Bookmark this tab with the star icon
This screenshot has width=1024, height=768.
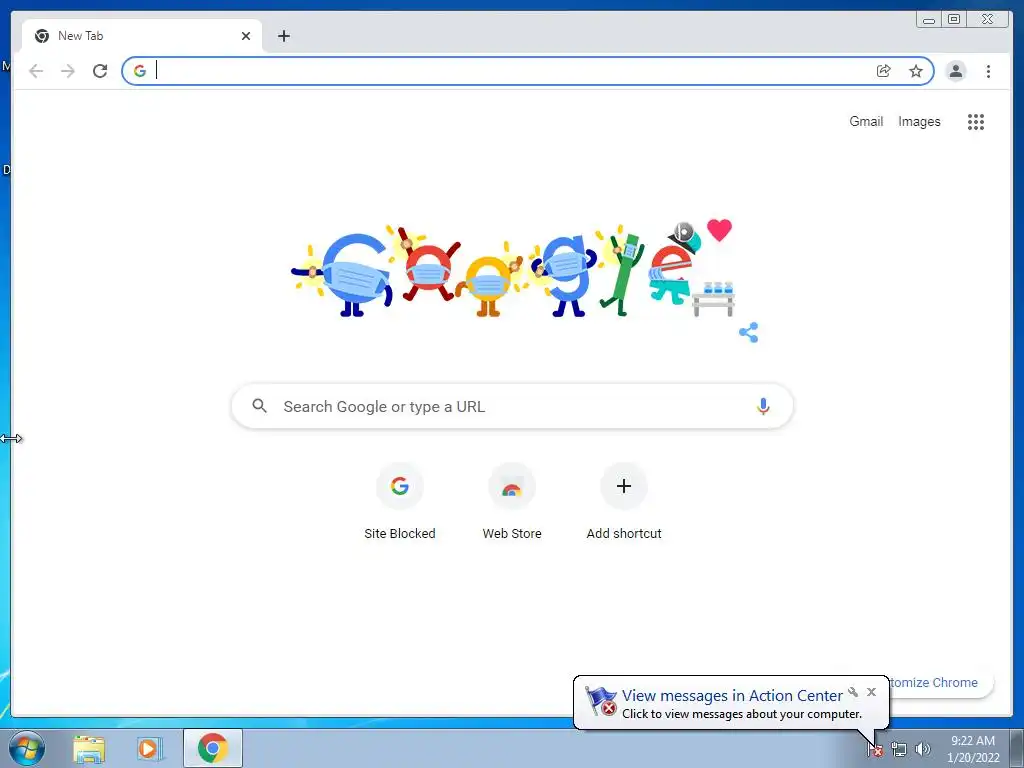916,71
